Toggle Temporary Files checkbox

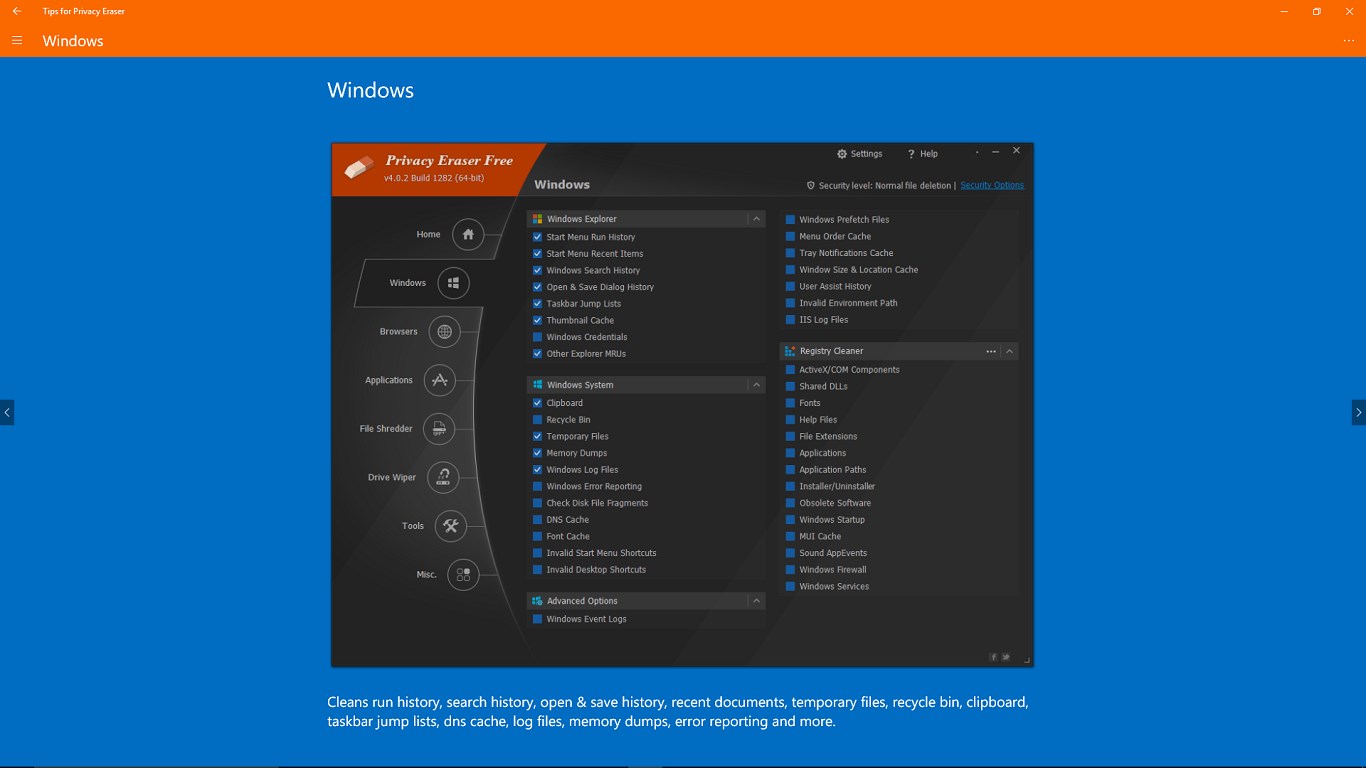click(x=538, y=436)
